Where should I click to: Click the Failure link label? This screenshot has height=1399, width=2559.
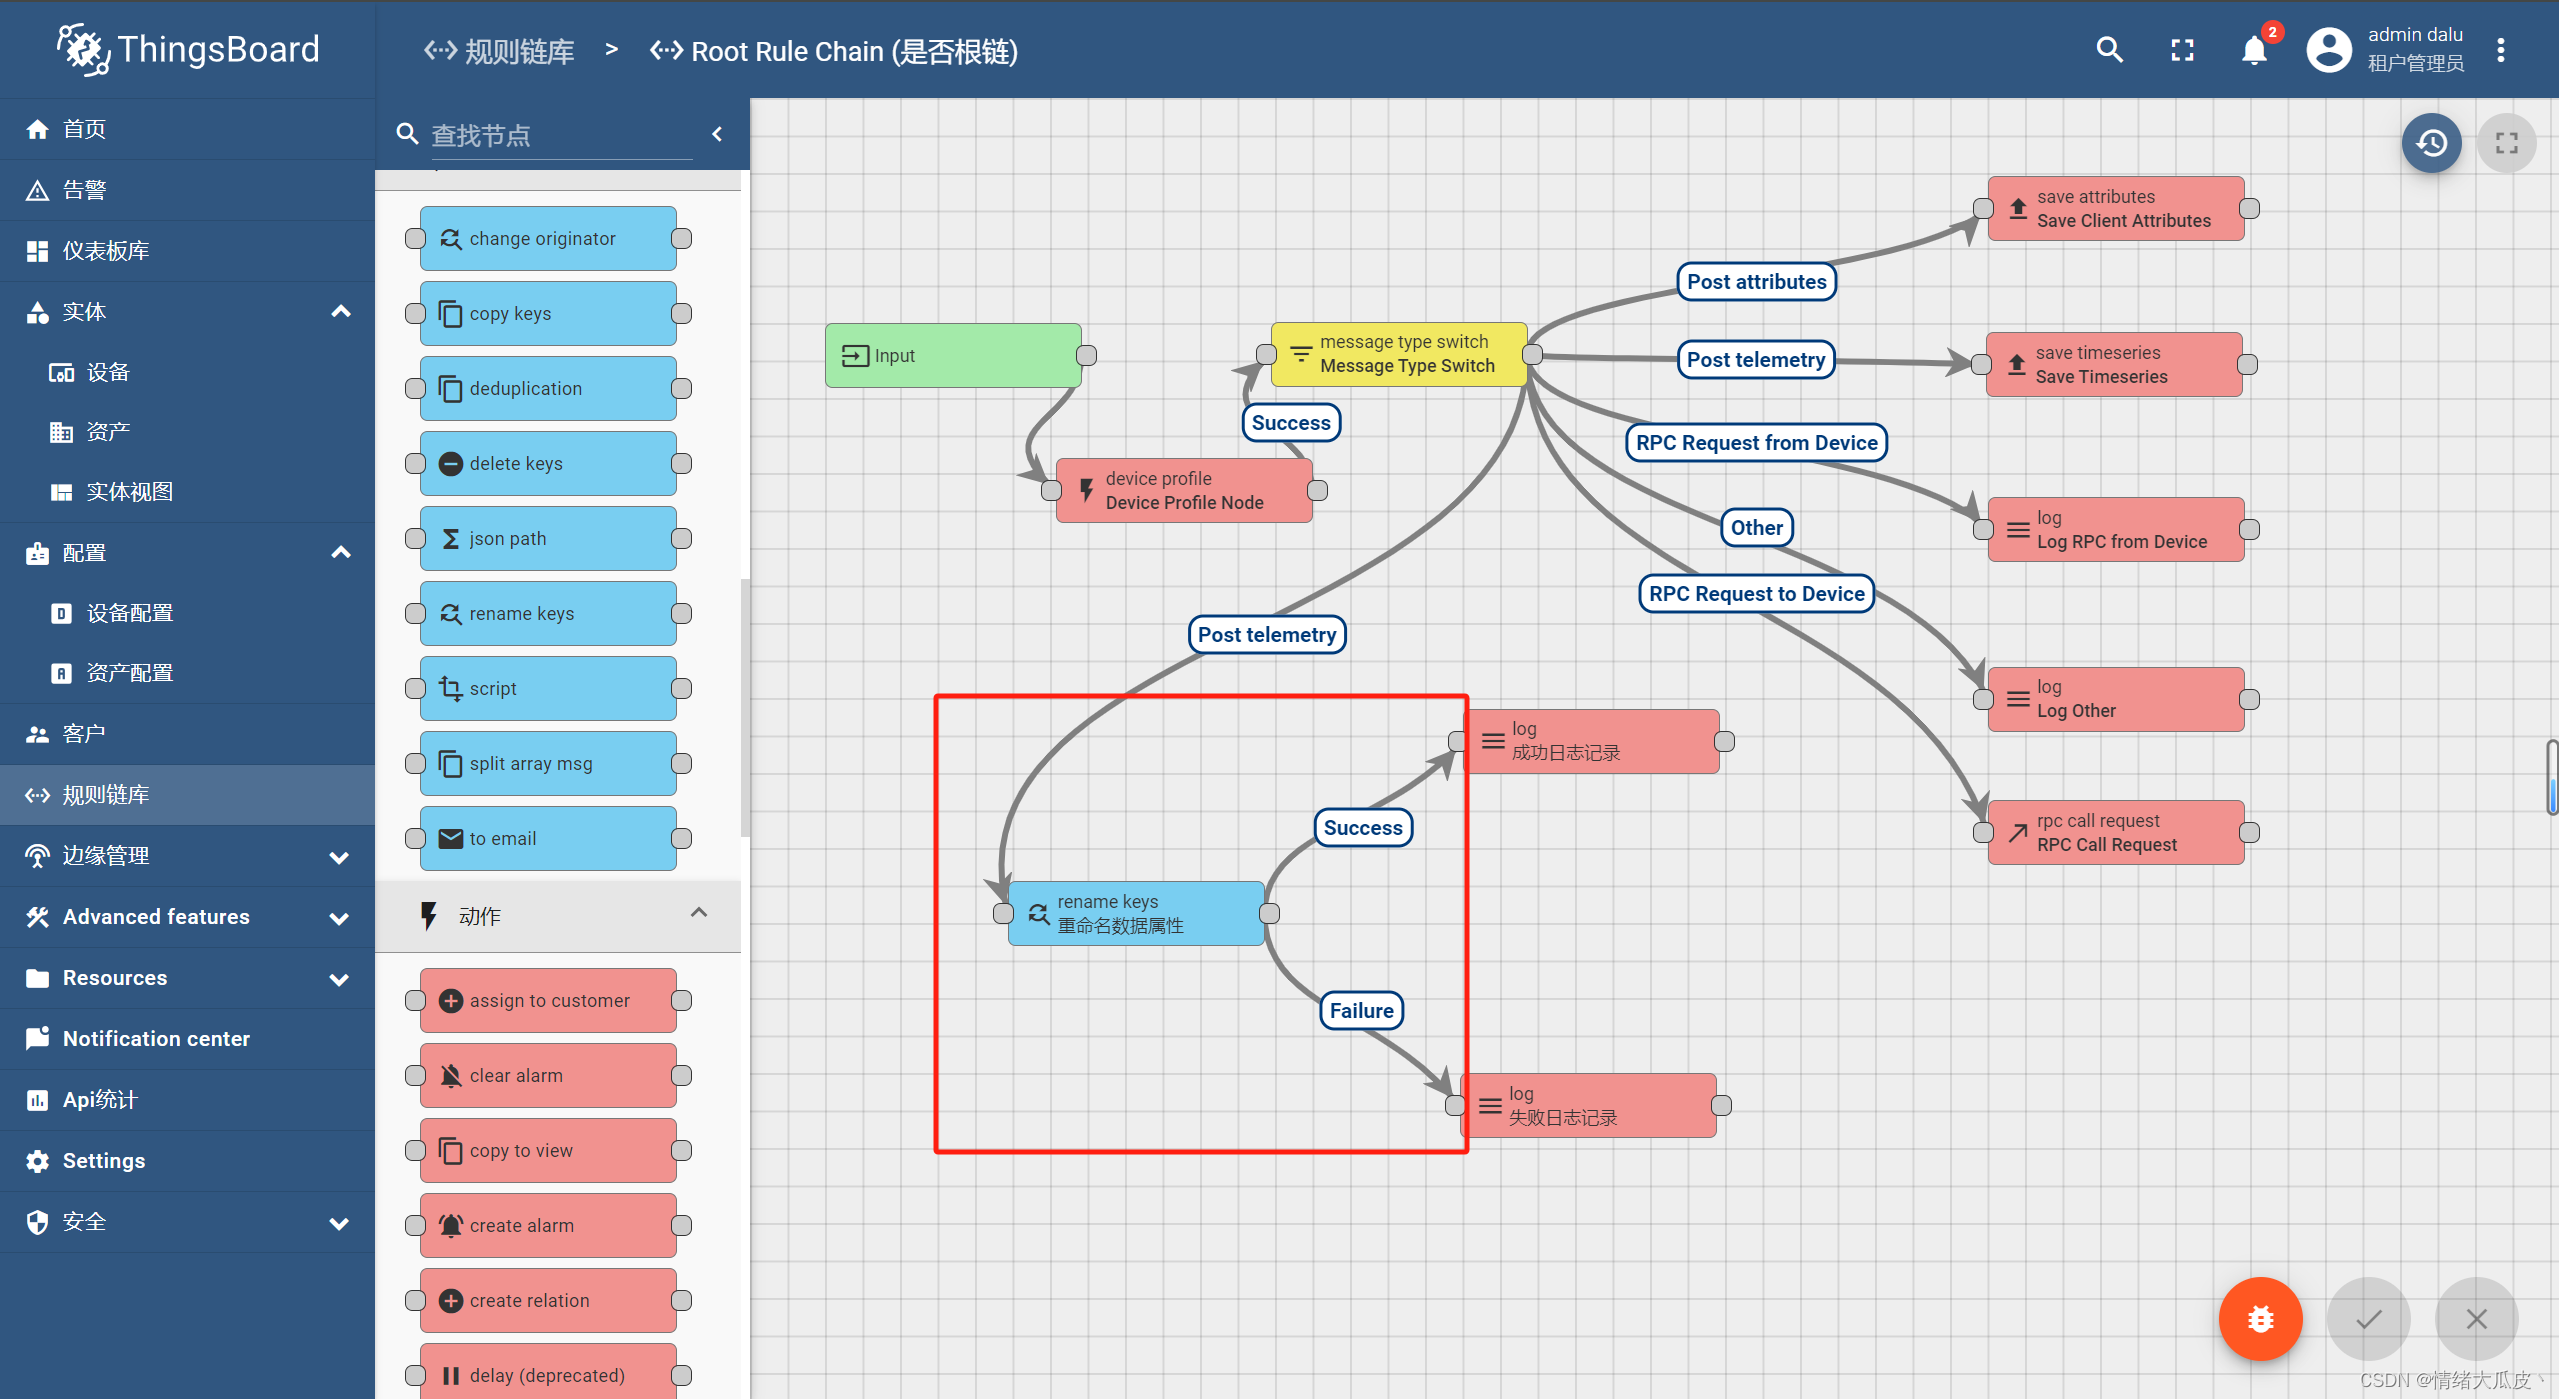pyautogui.click(x=1361, y=1011)
